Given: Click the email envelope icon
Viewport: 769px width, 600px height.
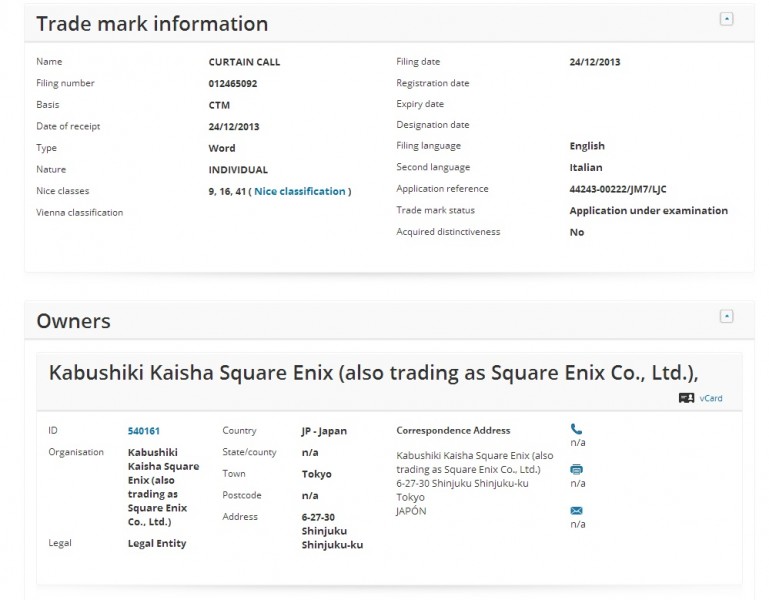Looking at the screenshot, I should click(576, 510).
